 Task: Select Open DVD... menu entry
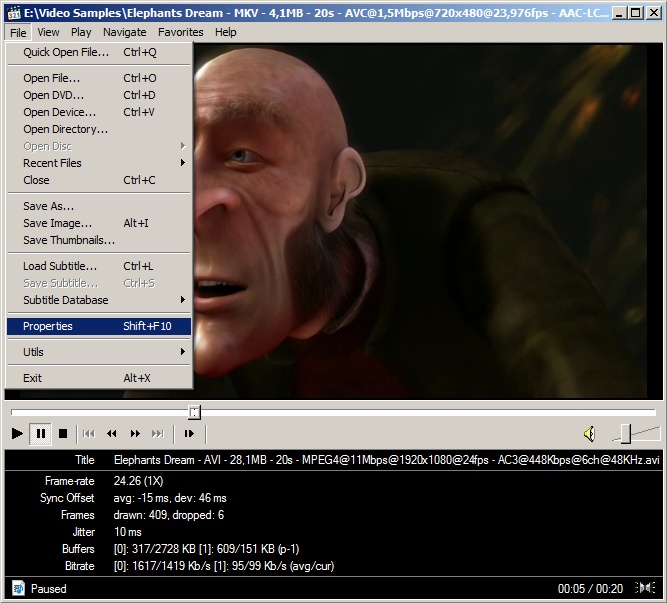(x=99, y=95)
